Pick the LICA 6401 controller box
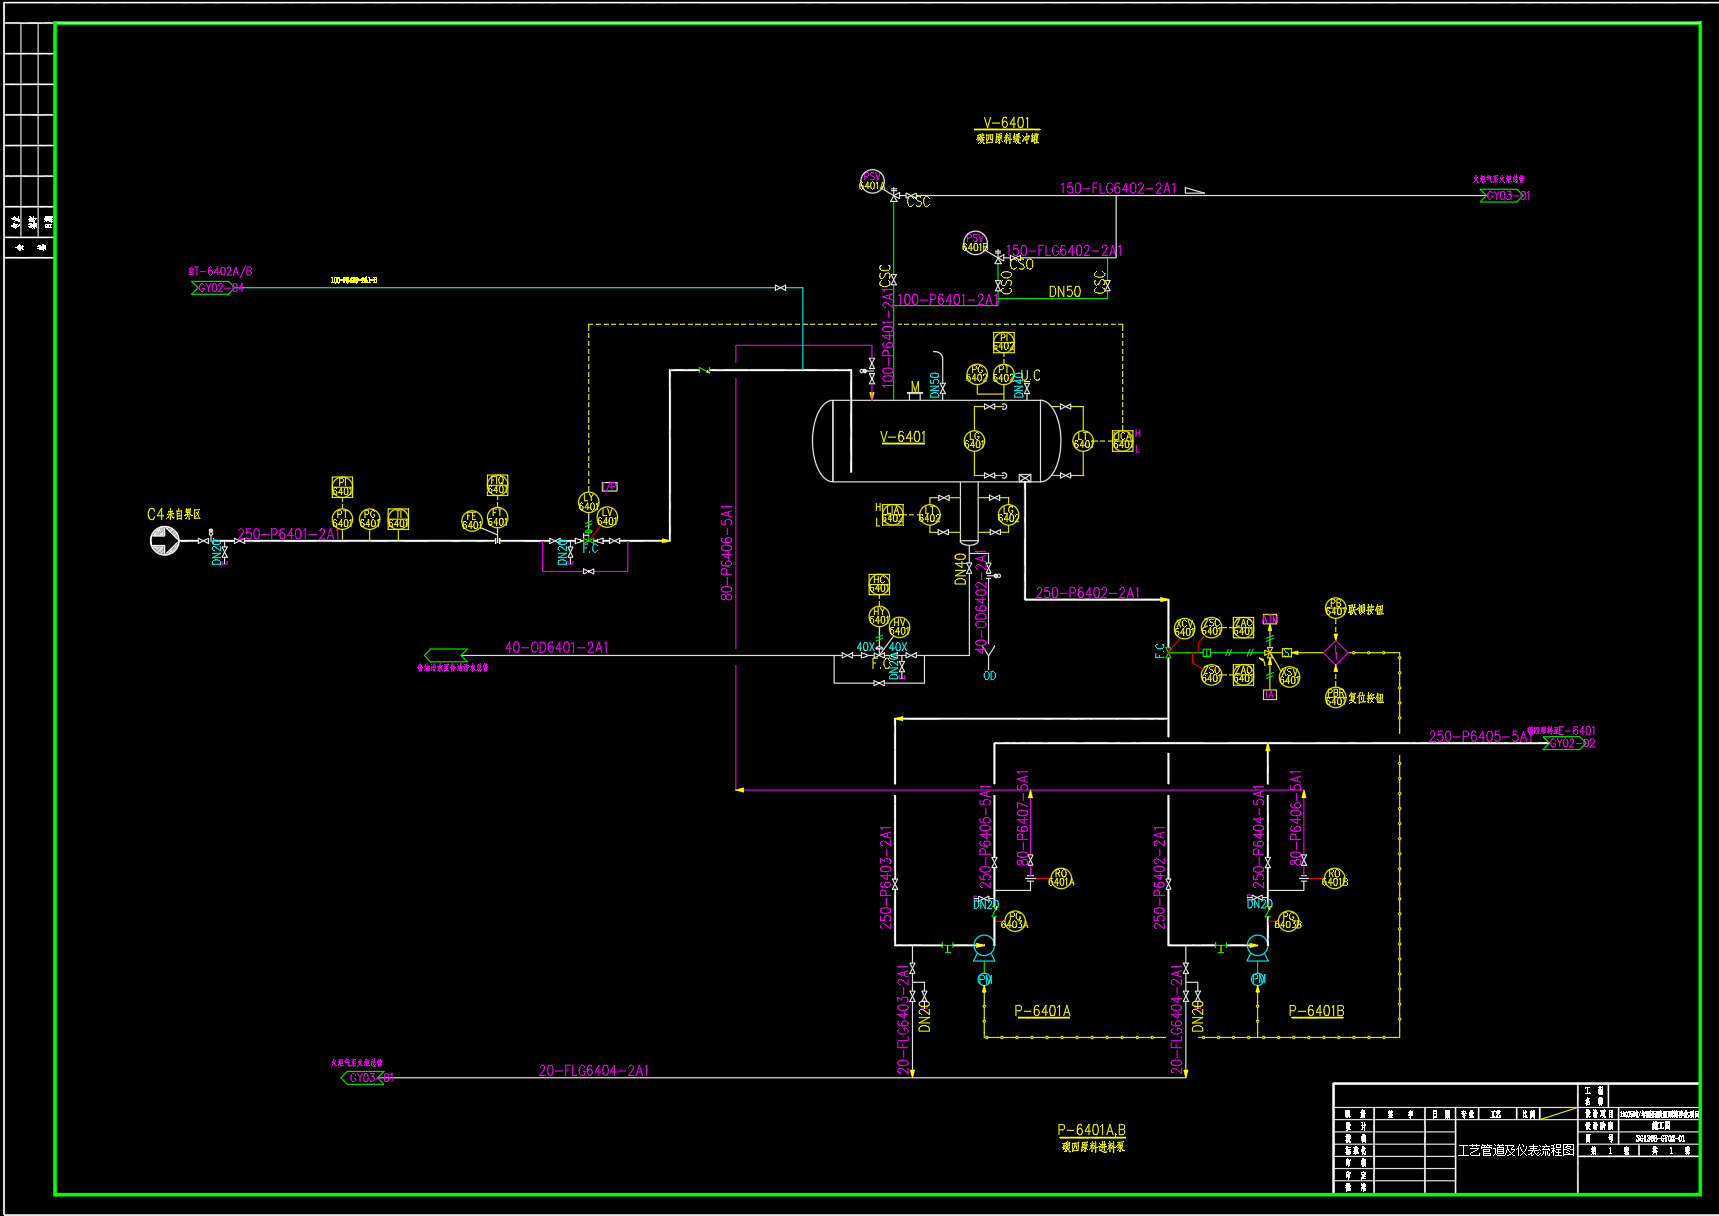 pyautogui.click(x=1123, y=440)
